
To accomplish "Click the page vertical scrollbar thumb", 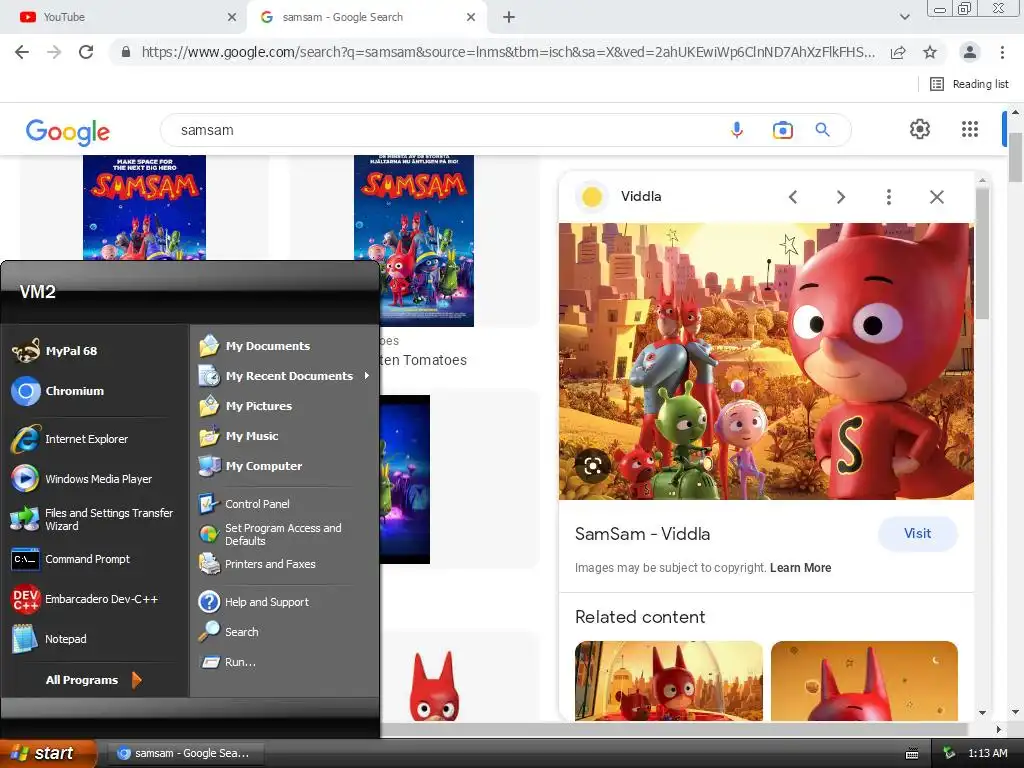I will pos(1015,157).
